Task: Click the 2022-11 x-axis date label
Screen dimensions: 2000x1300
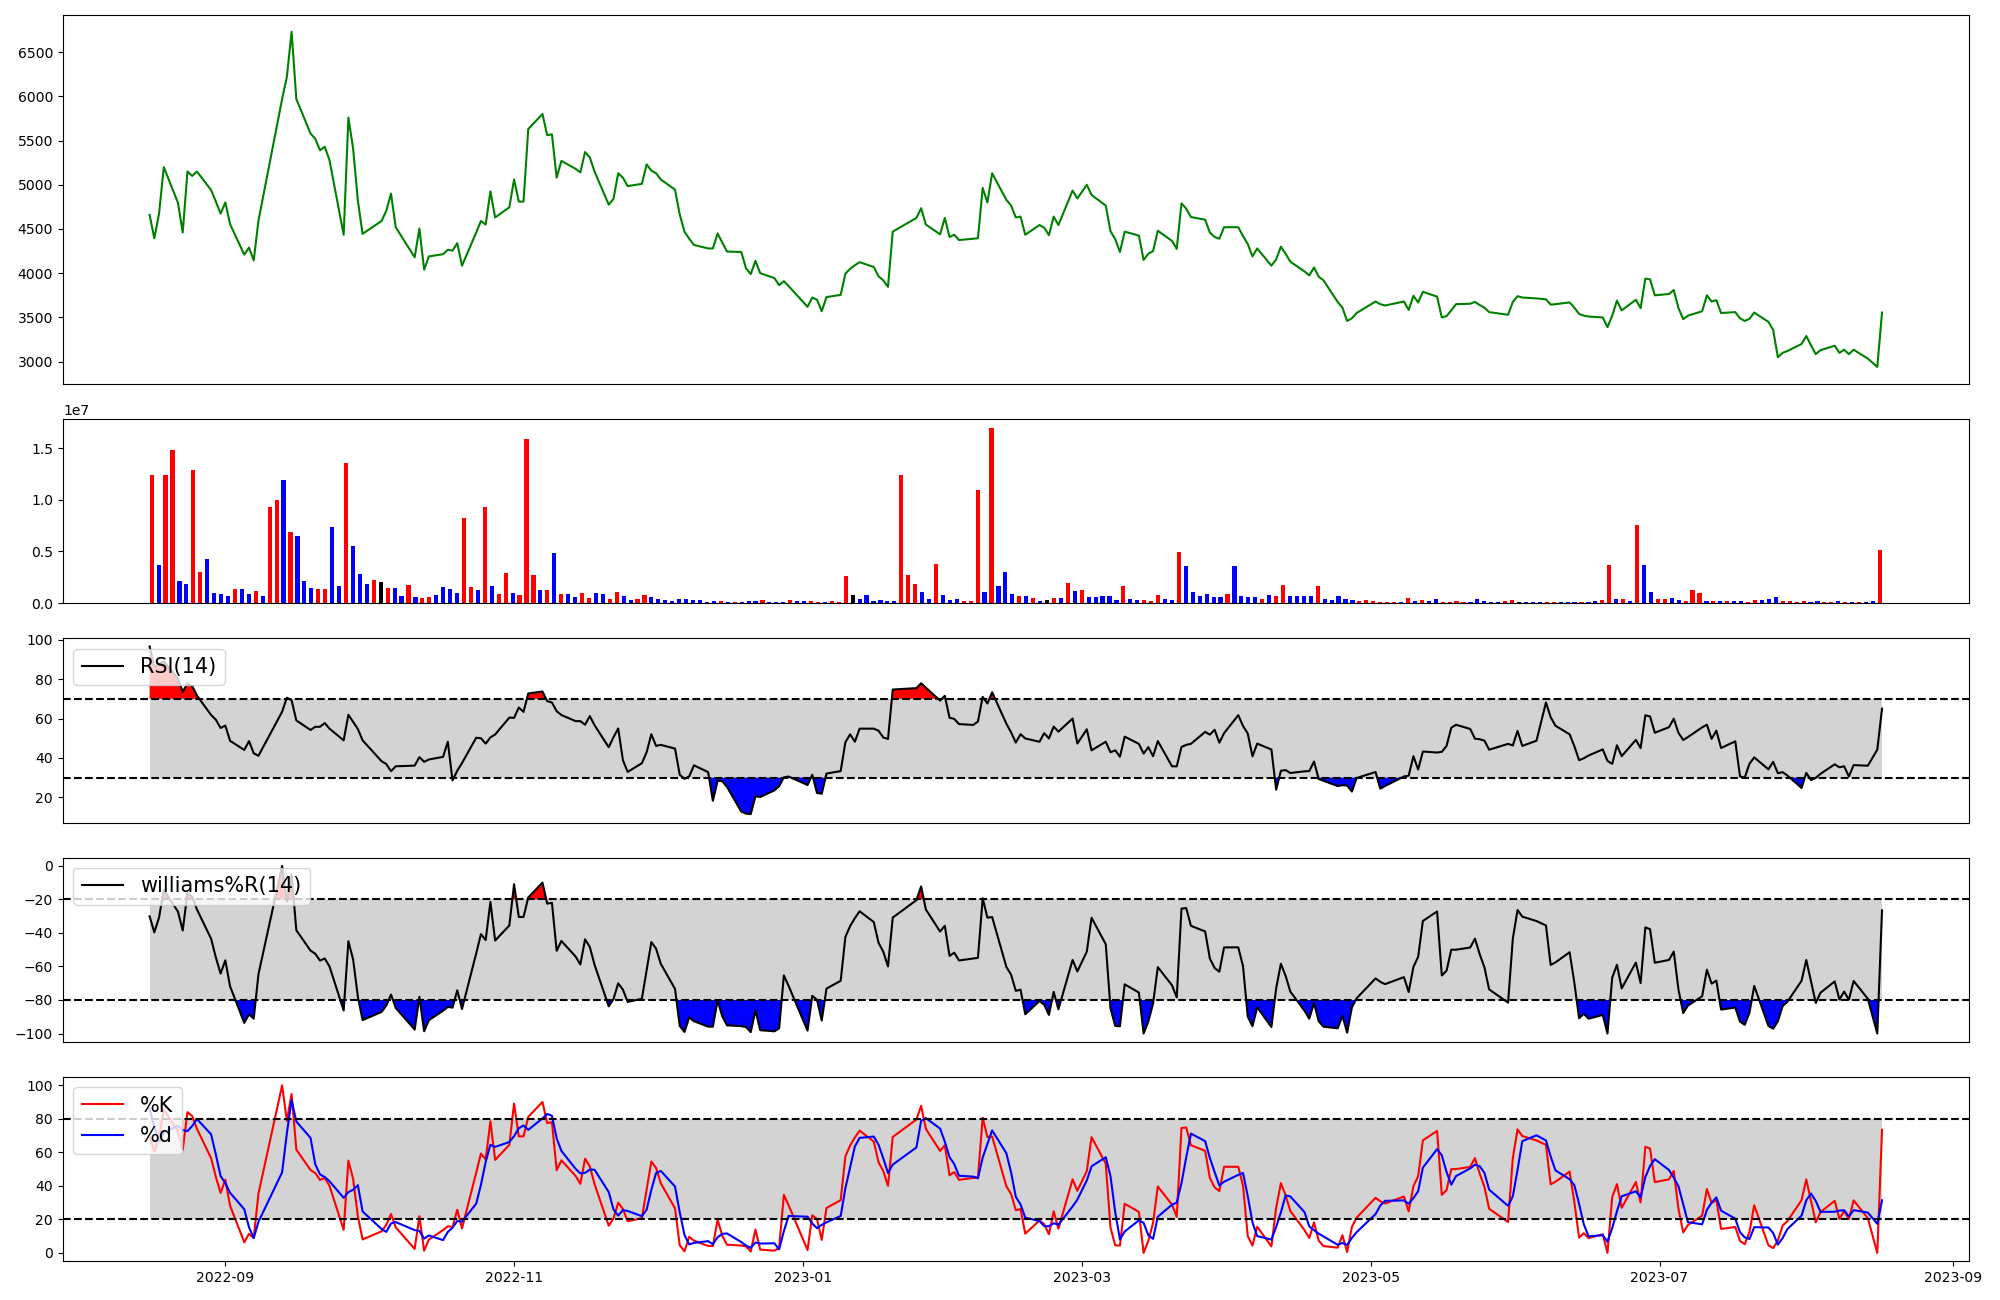Action: coord(514,1277)
